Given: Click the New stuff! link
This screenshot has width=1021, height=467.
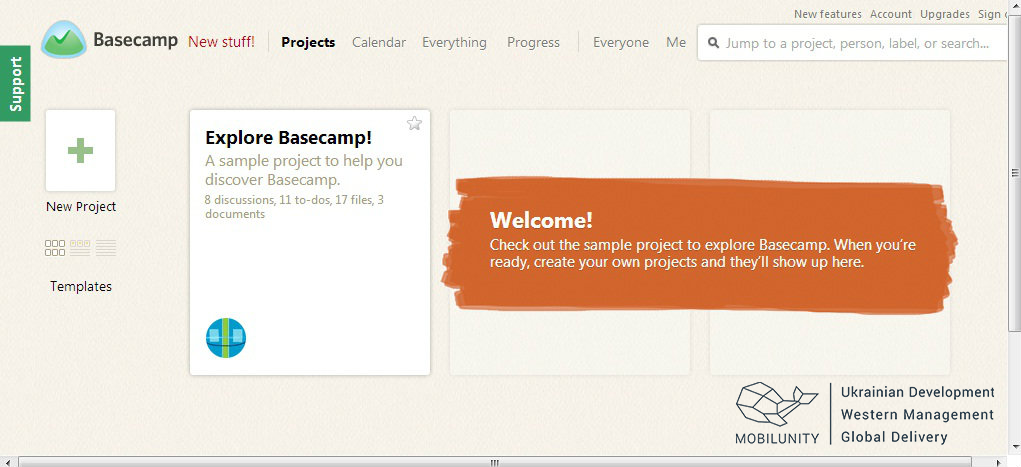Looking at the screenshot, I should [x=221, y=42].
